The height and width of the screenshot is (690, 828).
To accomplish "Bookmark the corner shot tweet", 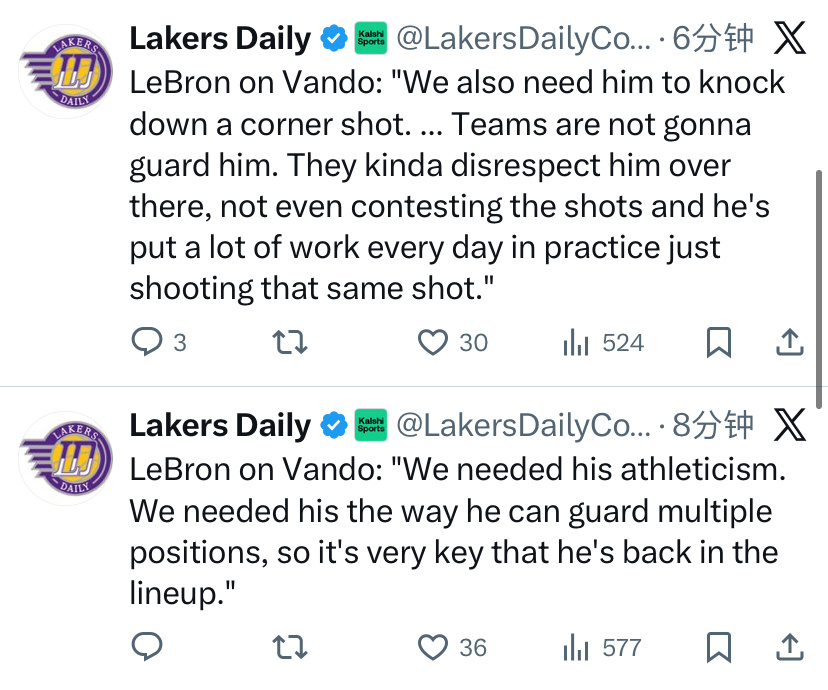I will pos(718,343).
